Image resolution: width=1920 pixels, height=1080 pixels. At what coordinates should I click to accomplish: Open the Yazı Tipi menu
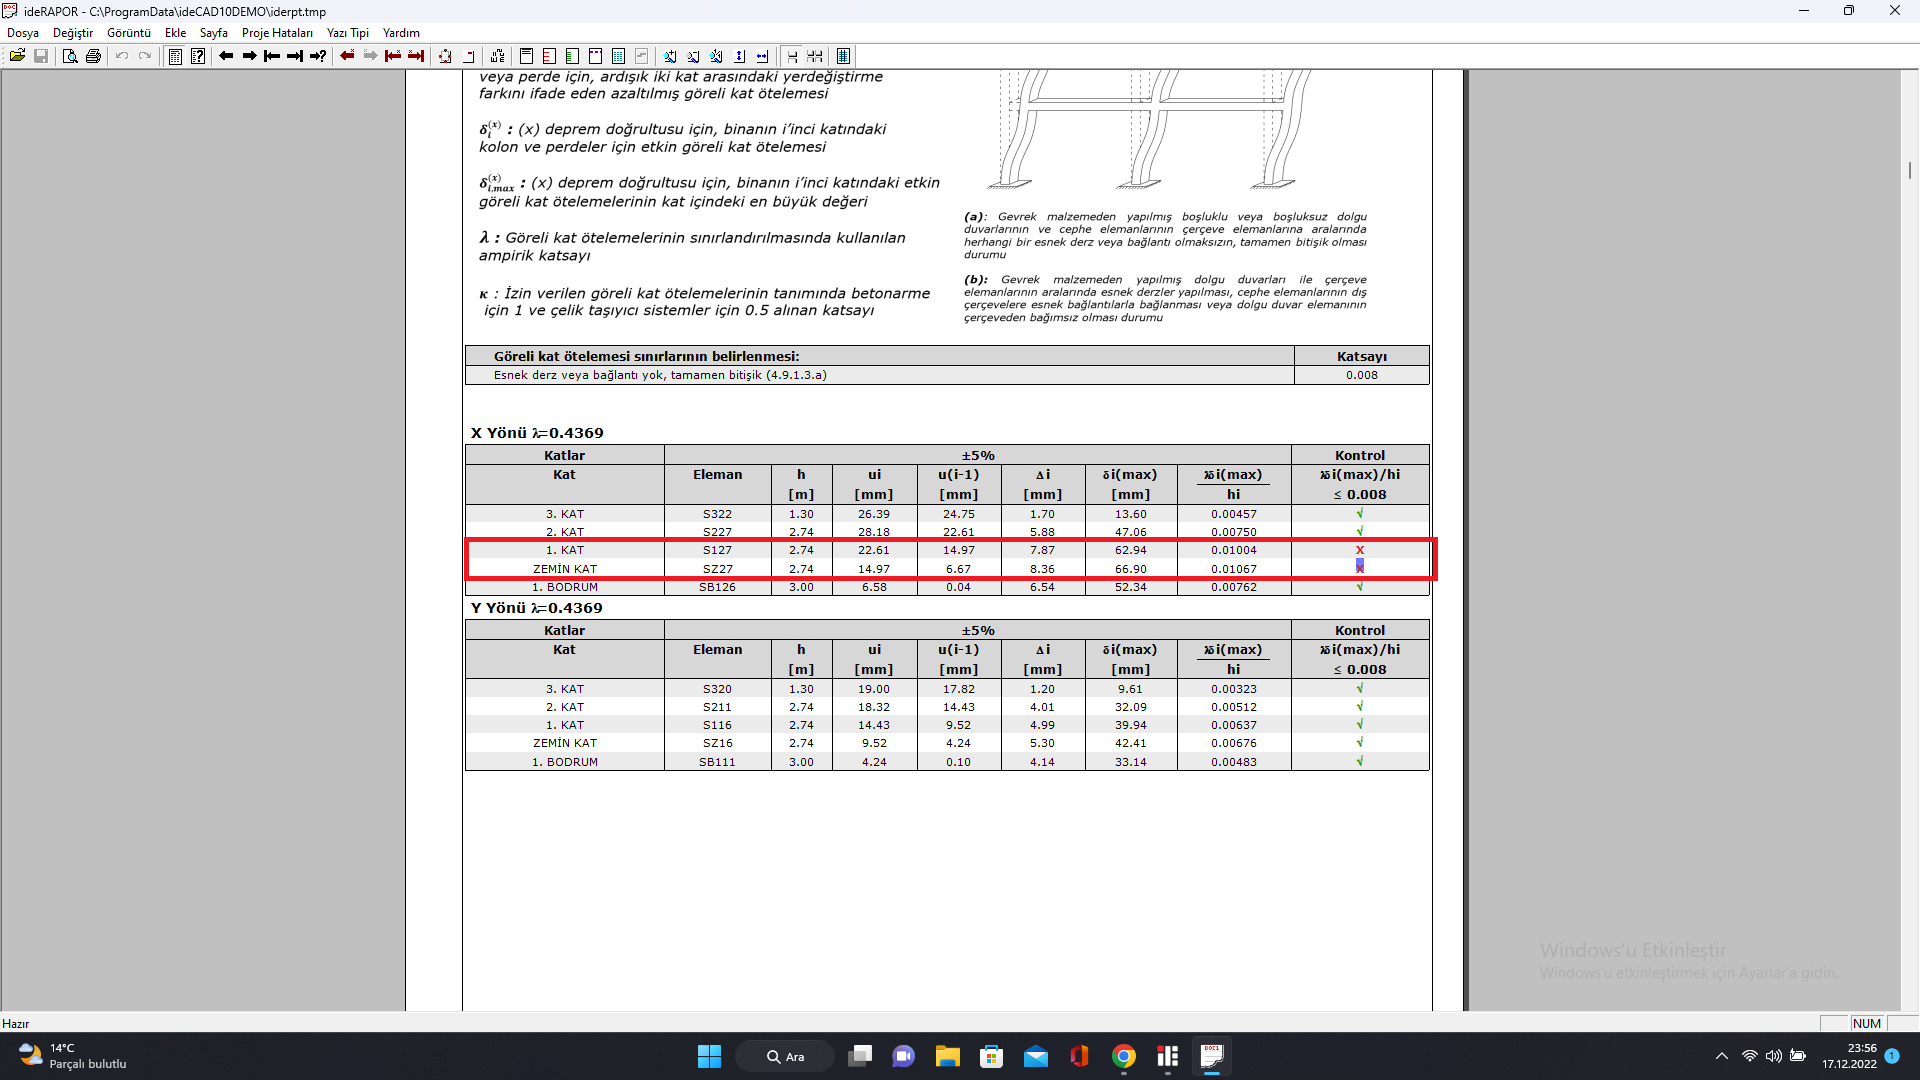[347, 33]
